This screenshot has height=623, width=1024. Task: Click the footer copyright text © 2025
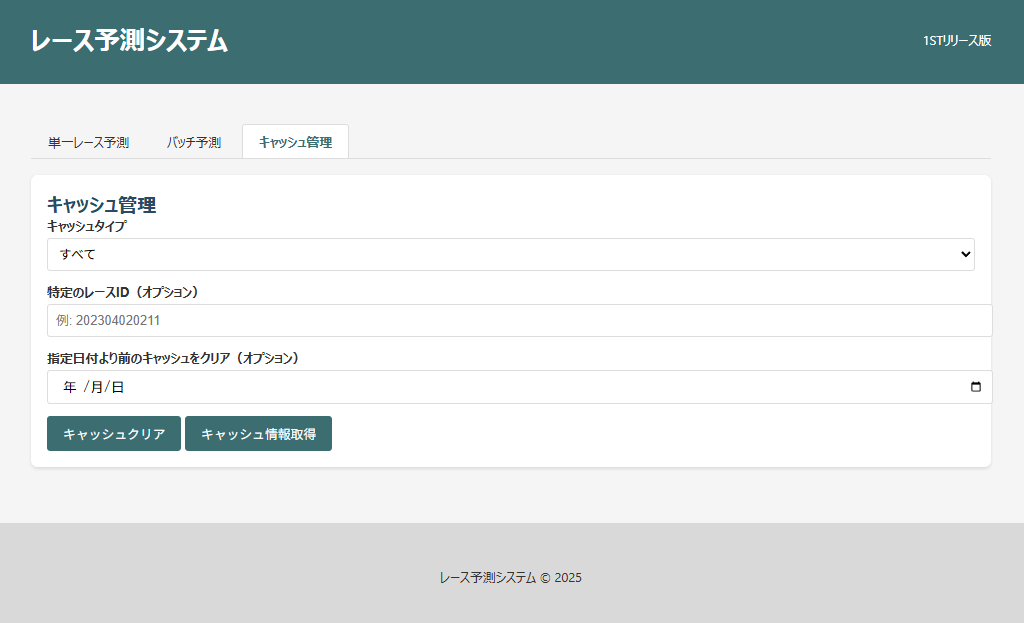tap(510, 578)
